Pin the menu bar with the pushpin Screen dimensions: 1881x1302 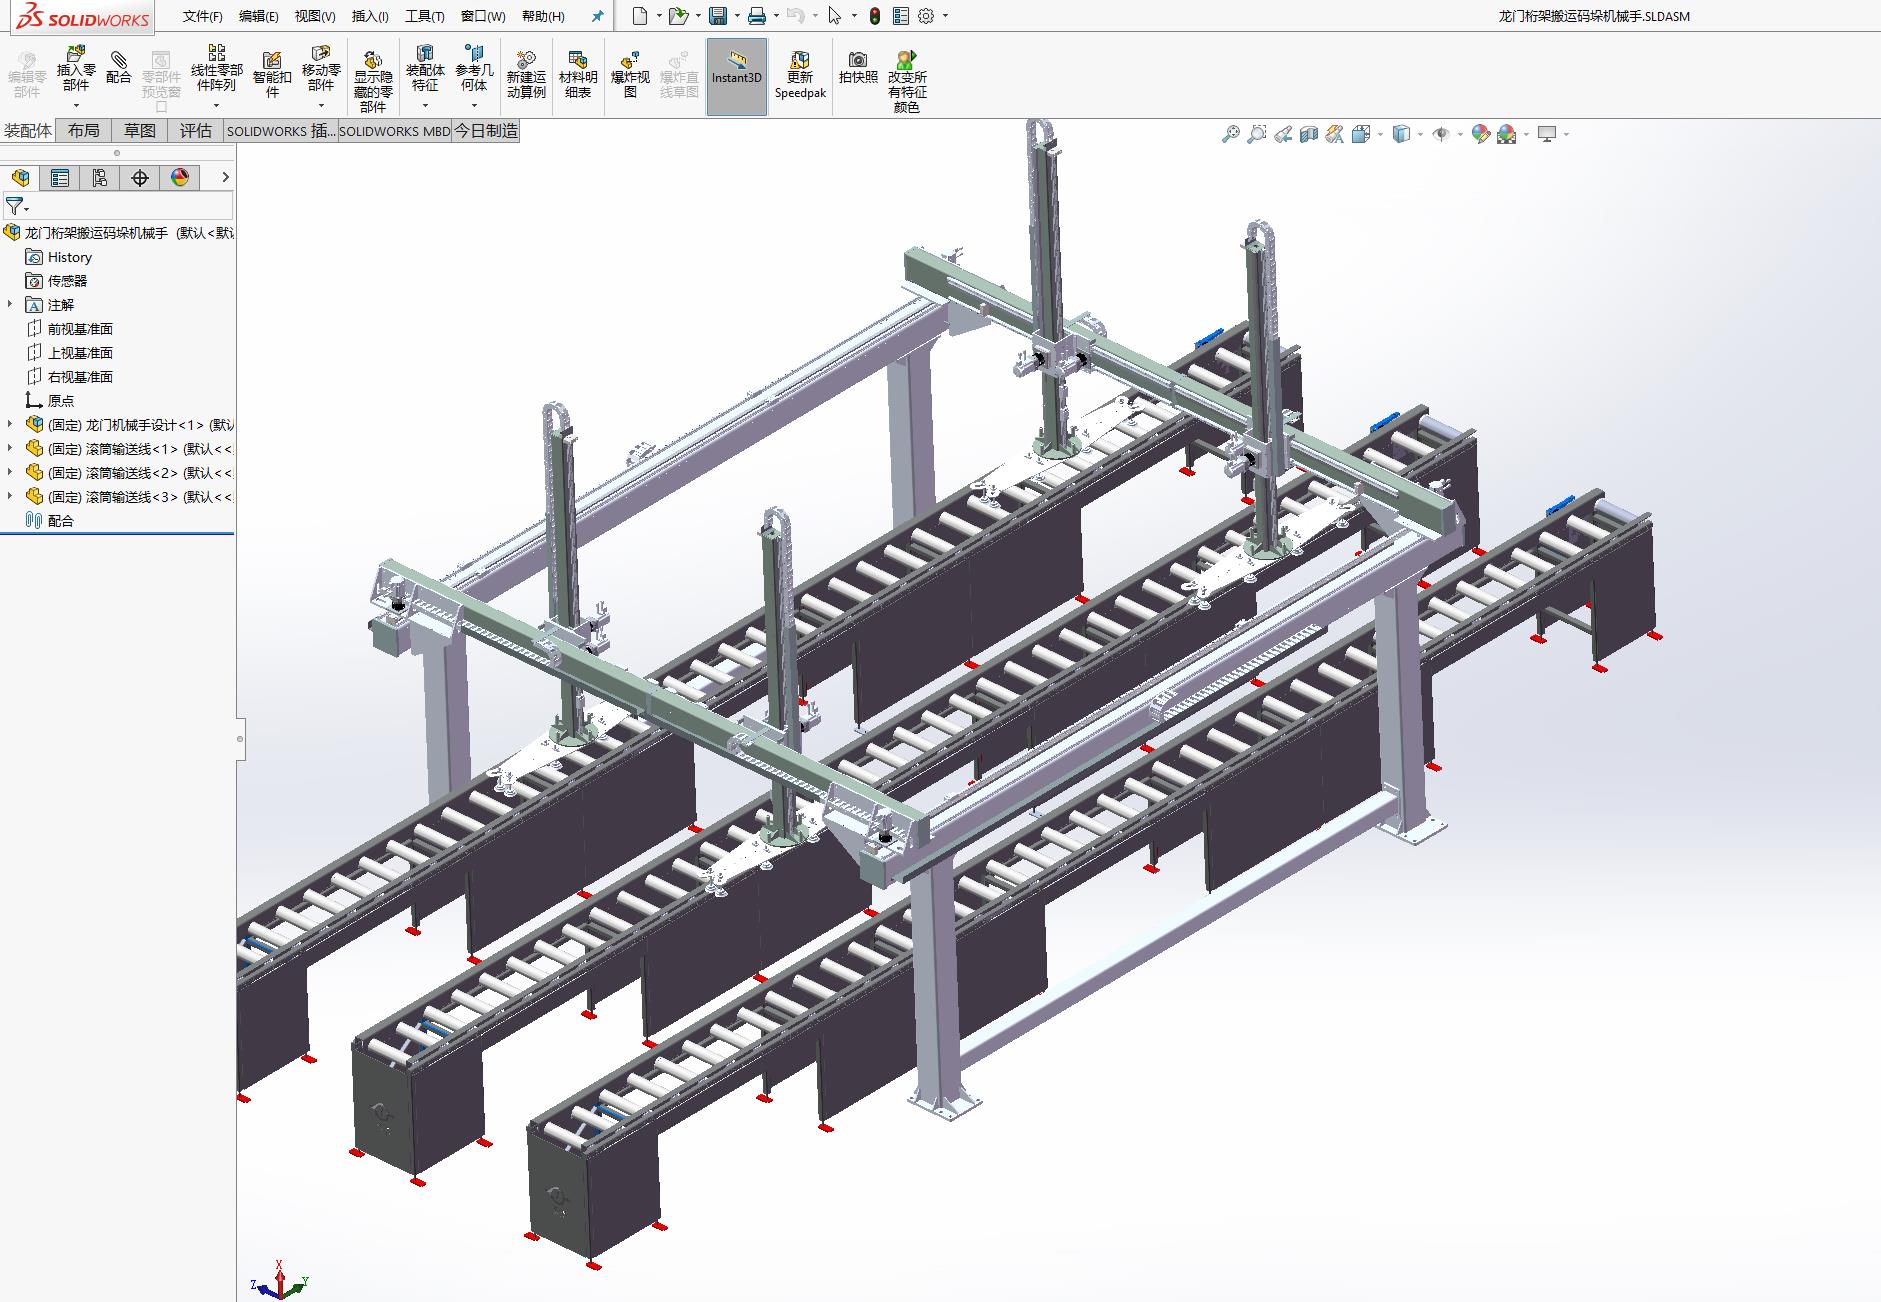(x=598, y=16)
